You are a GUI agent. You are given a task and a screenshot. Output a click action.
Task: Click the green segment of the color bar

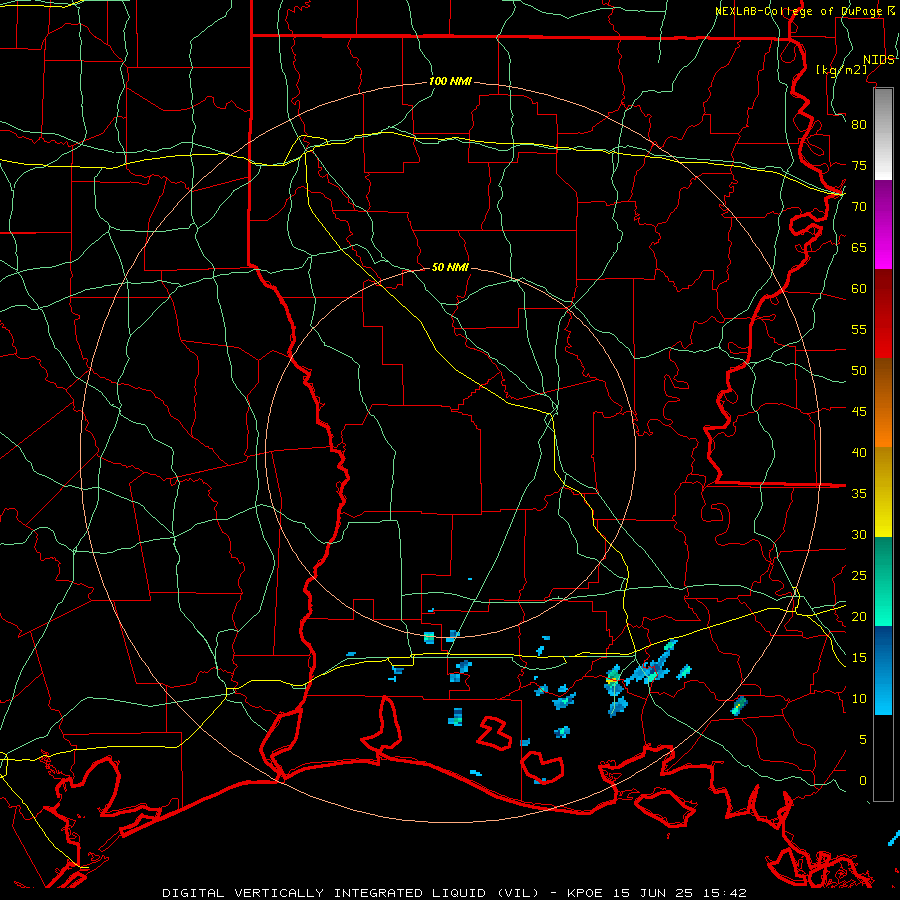pos(883,581)
